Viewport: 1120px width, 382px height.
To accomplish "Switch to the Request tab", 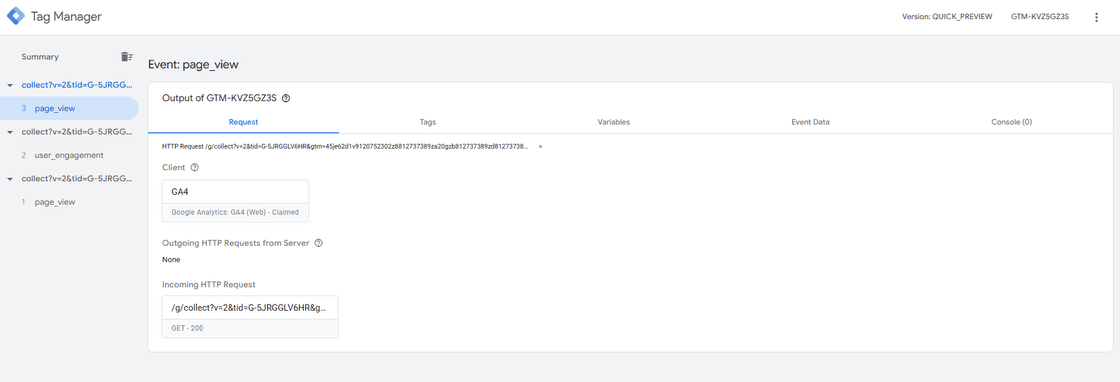I will click(244, 122).
